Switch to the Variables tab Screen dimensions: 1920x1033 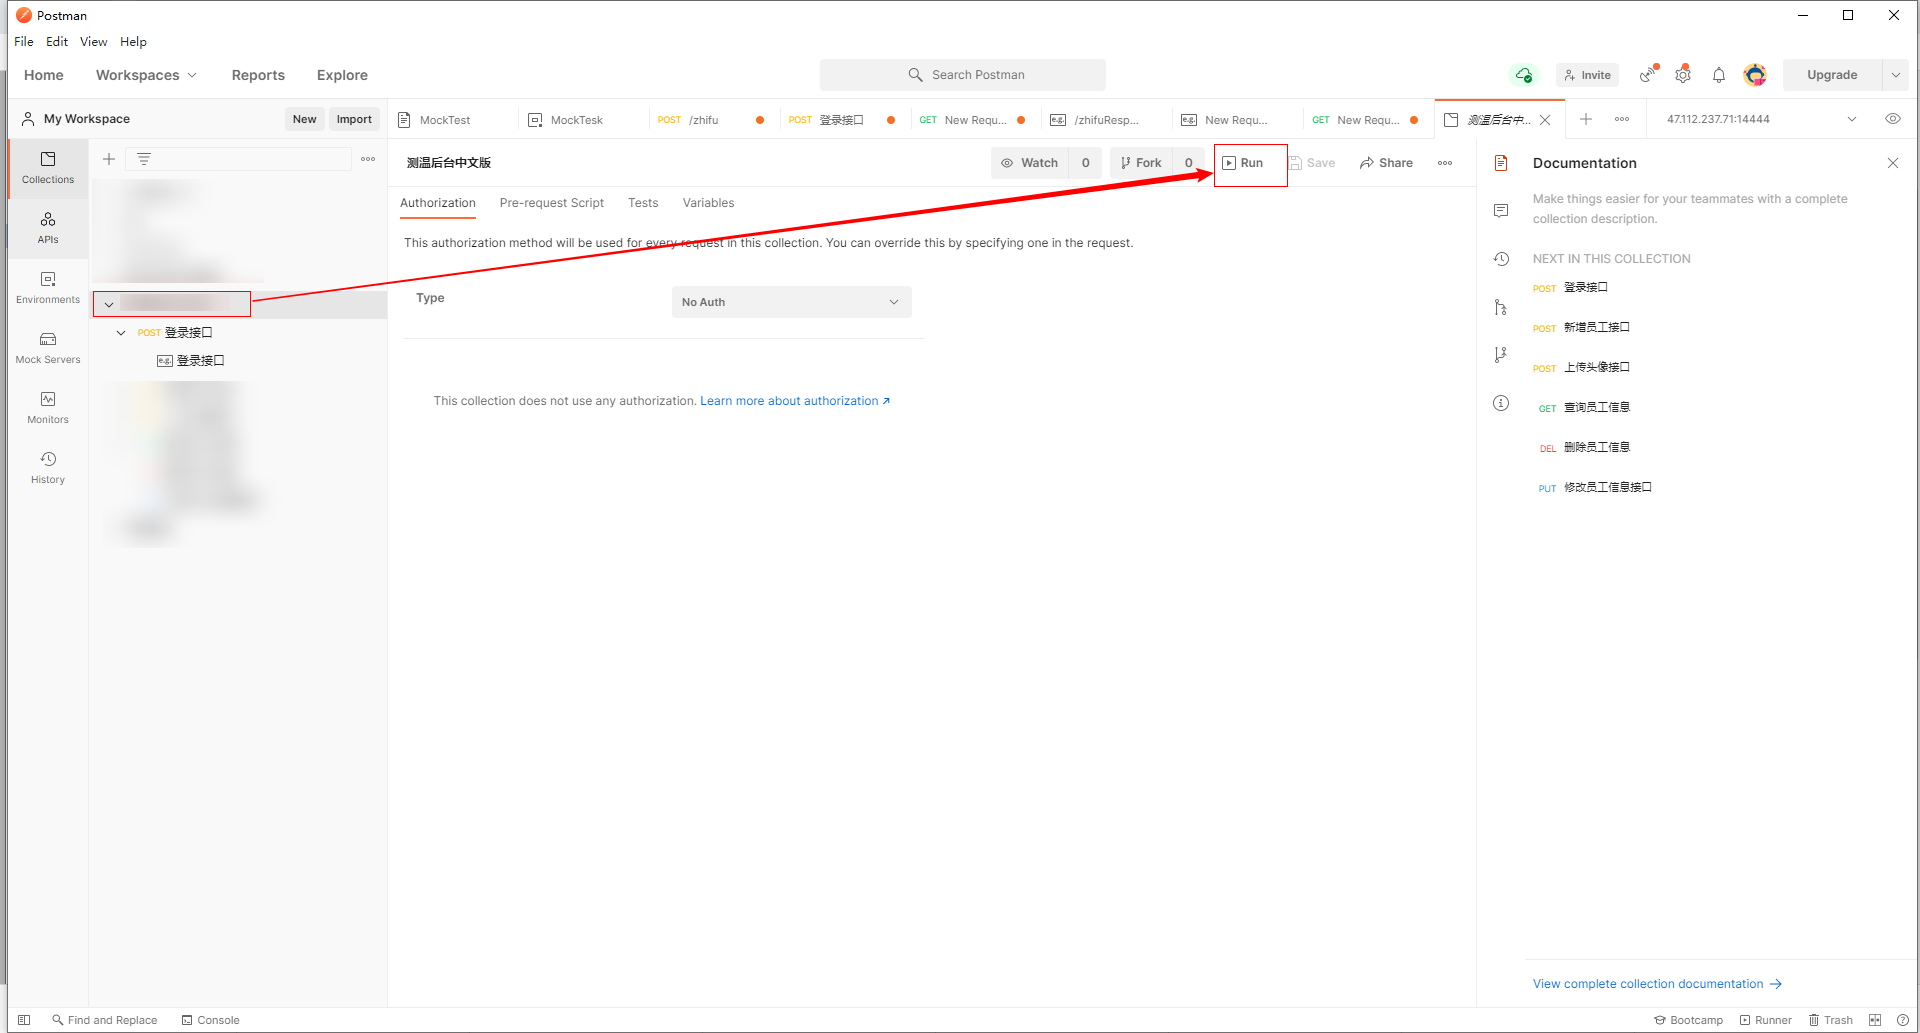pyautogui.click(x=708, y=203)
